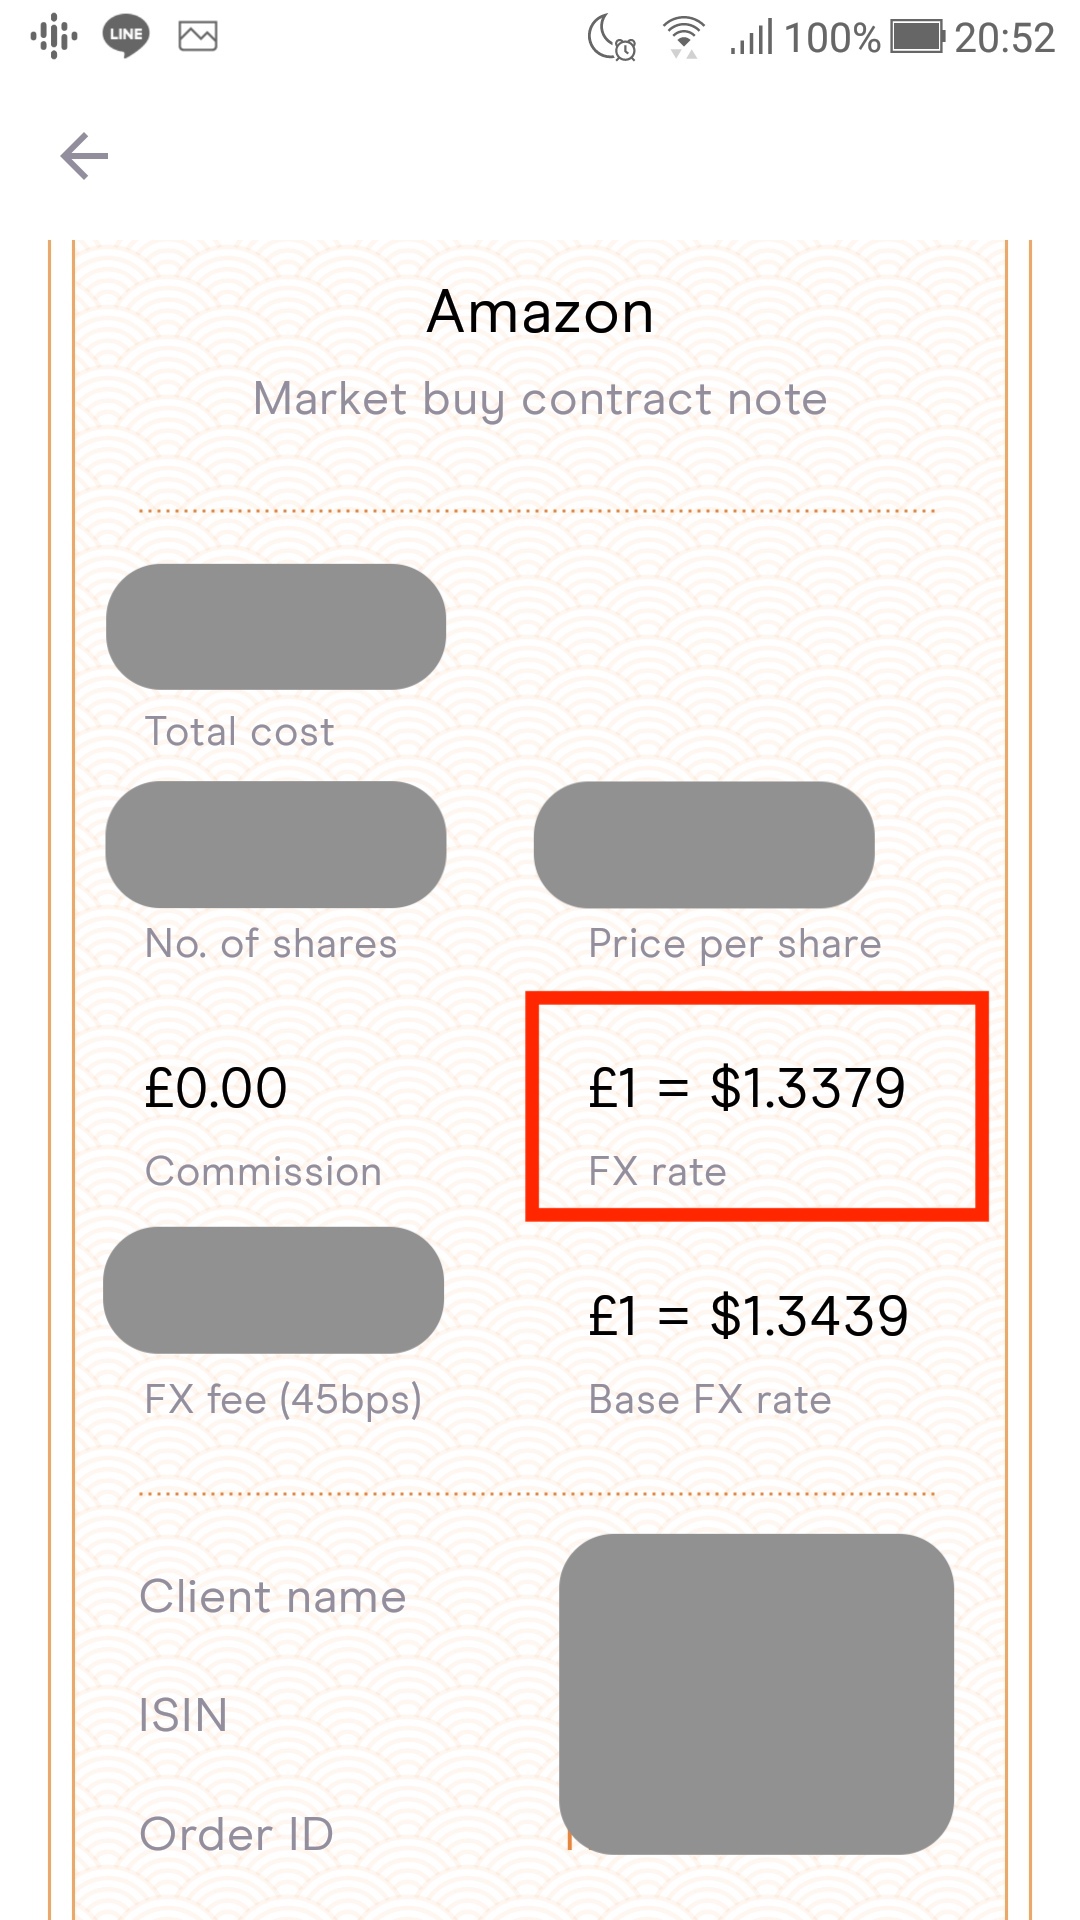Screen dimensions: 1080x1920
Task: Tap the FX fee (45bps) label
Action: pos(283,1399)
